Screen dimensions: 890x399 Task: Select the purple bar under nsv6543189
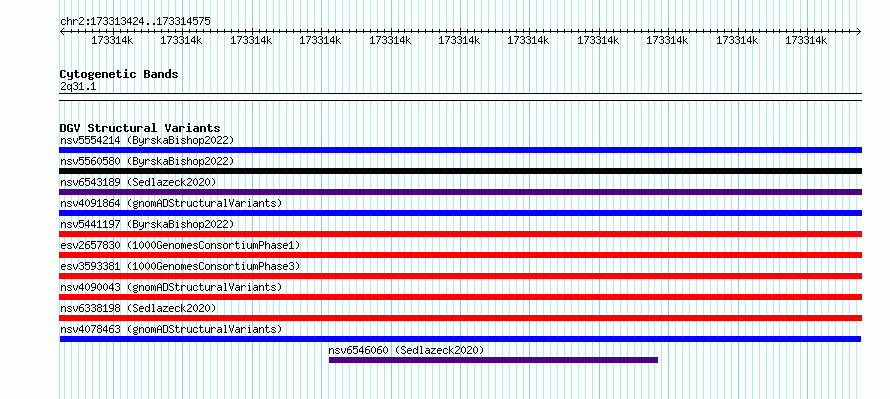(460, 192)
